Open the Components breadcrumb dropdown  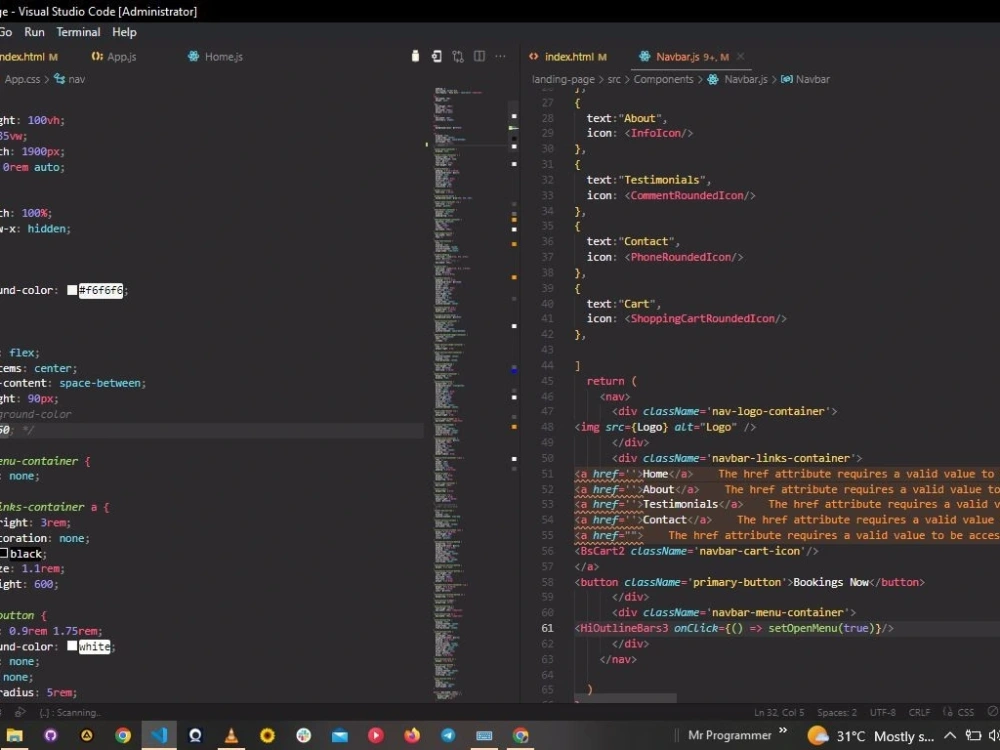663,79
